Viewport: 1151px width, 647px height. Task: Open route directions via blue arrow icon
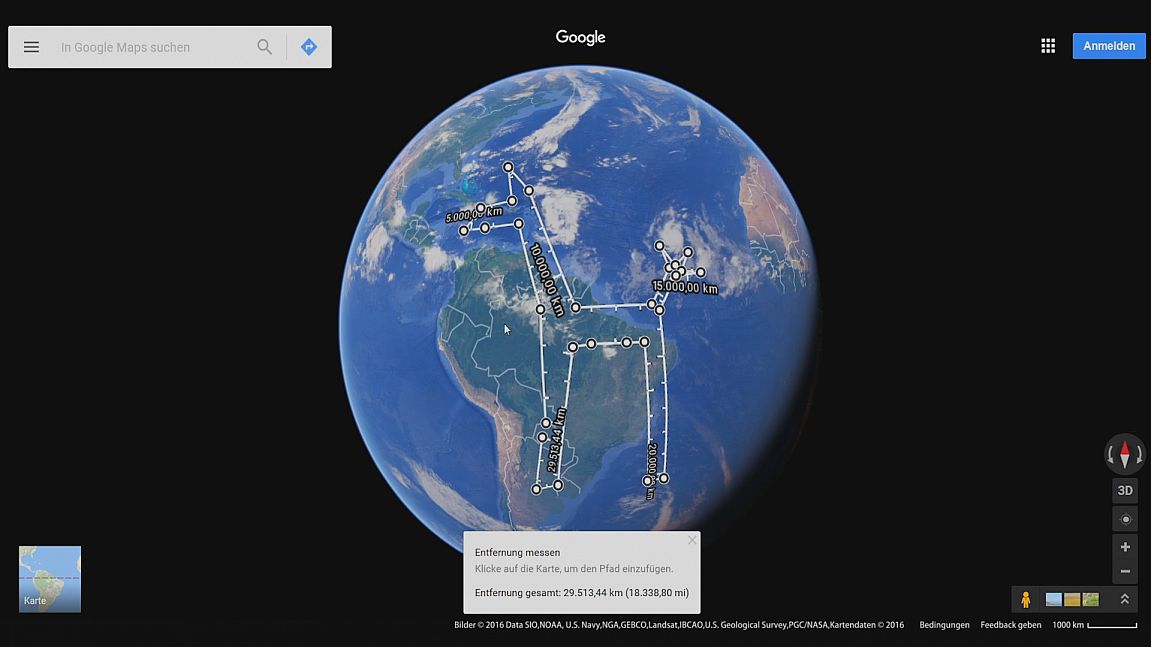(309, 47)
